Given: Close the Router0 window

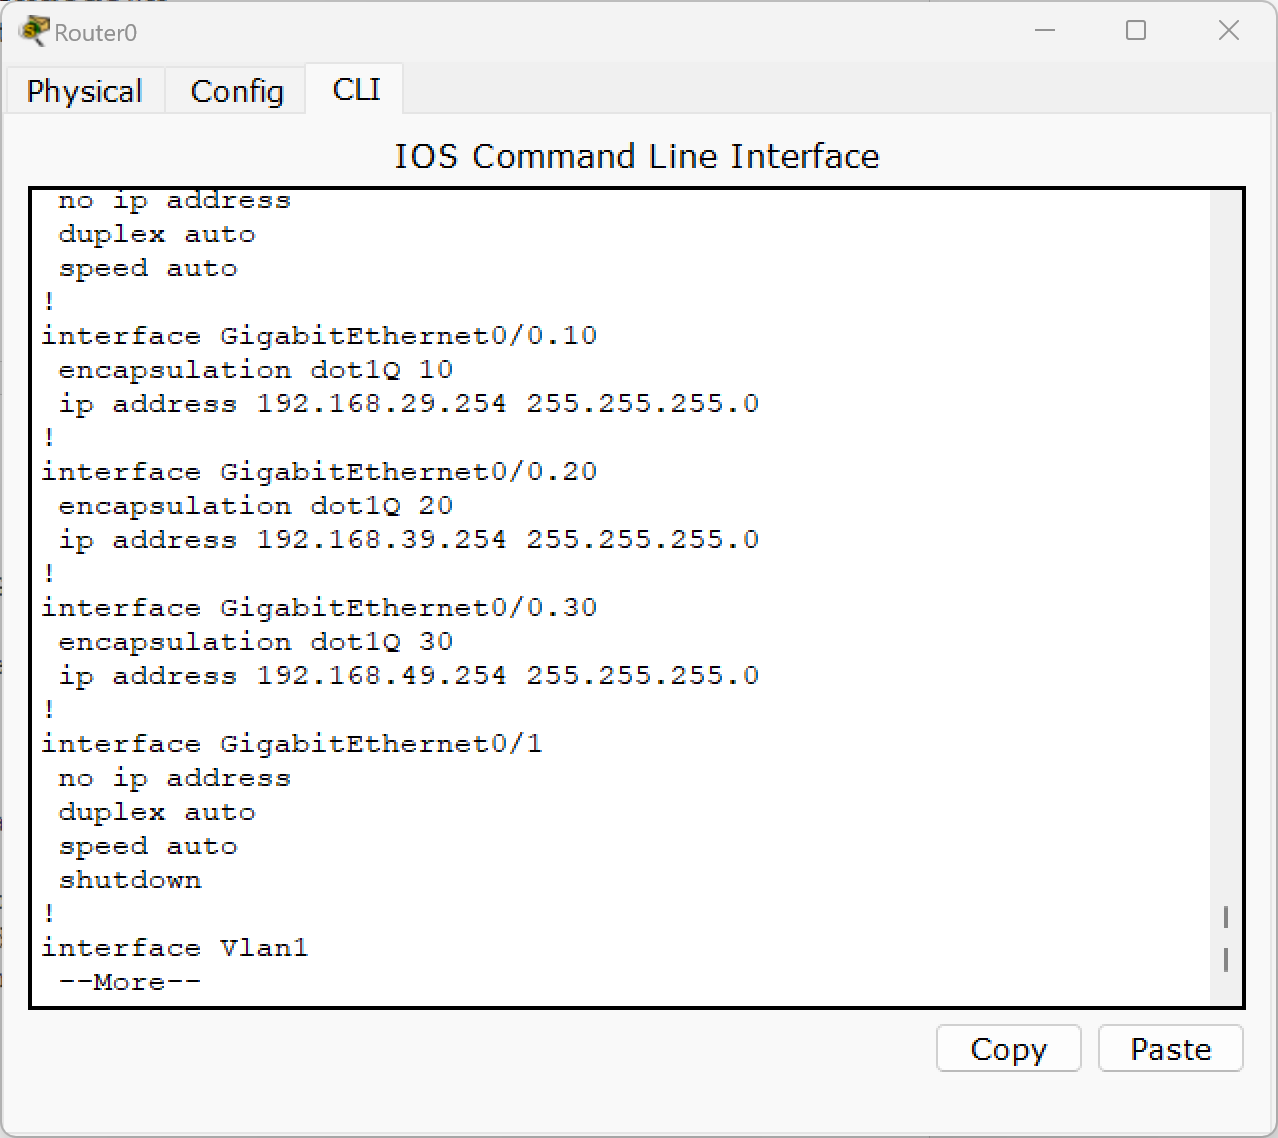Looking at the screenshot, I should (1229, 31).
